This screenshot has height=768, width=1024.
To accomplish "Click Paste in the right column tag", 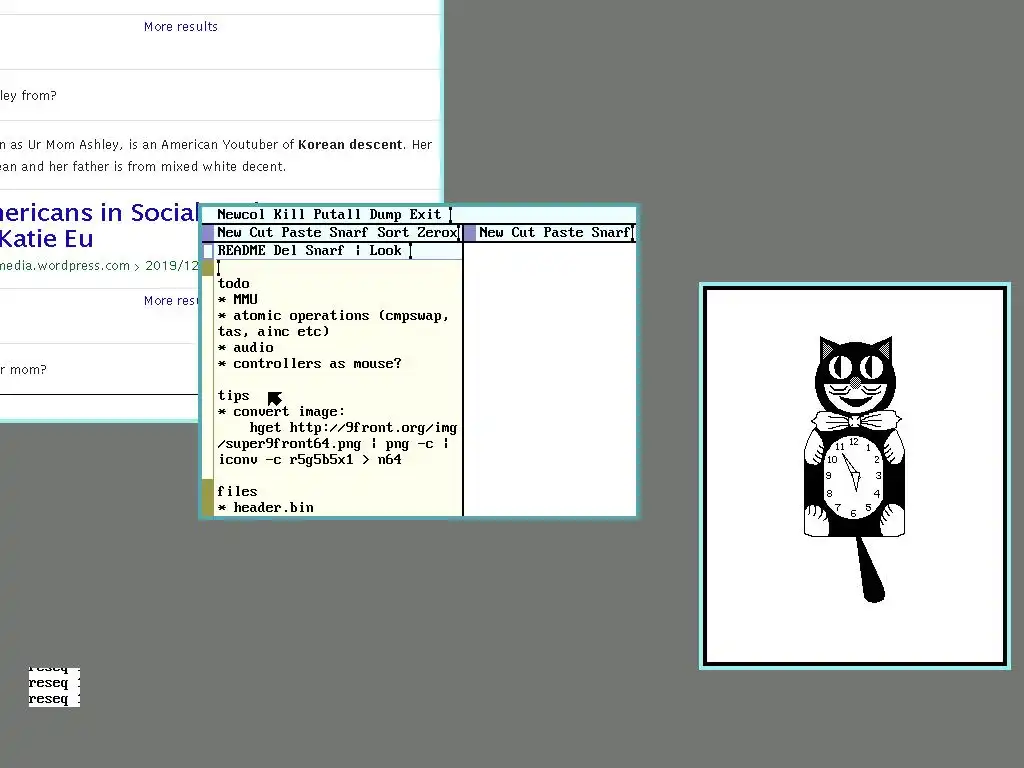I will pyautogui.click(x=564, y=232).
